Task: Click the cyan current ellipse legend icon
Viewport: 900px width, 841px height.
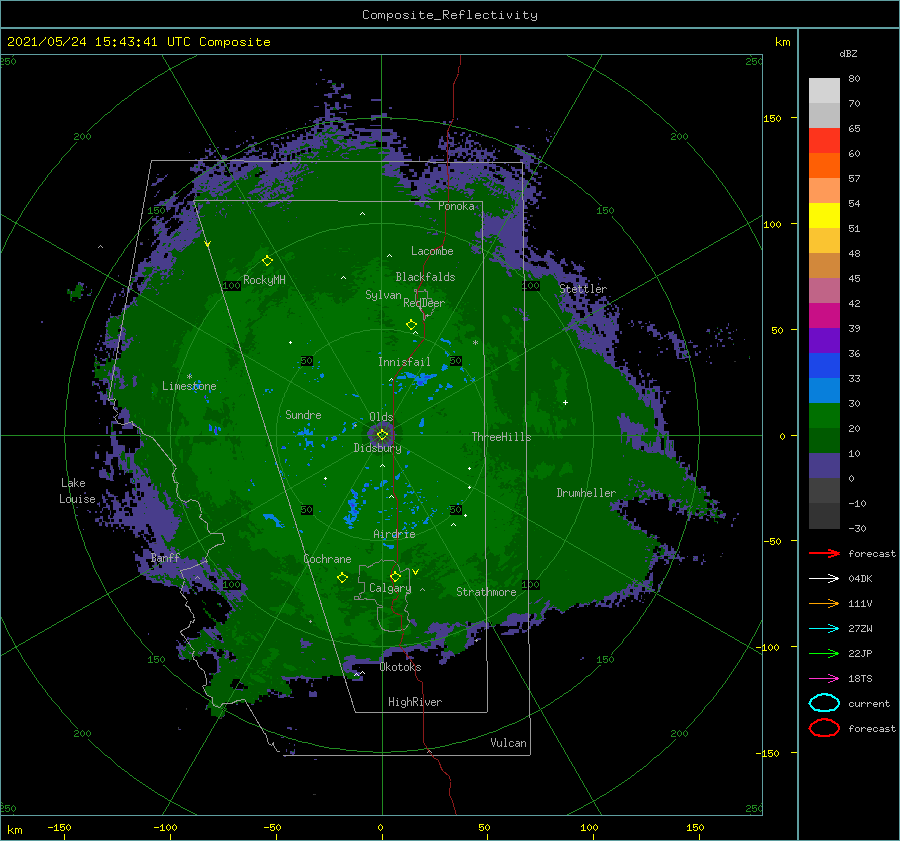Action: click(x=824, y=703)
